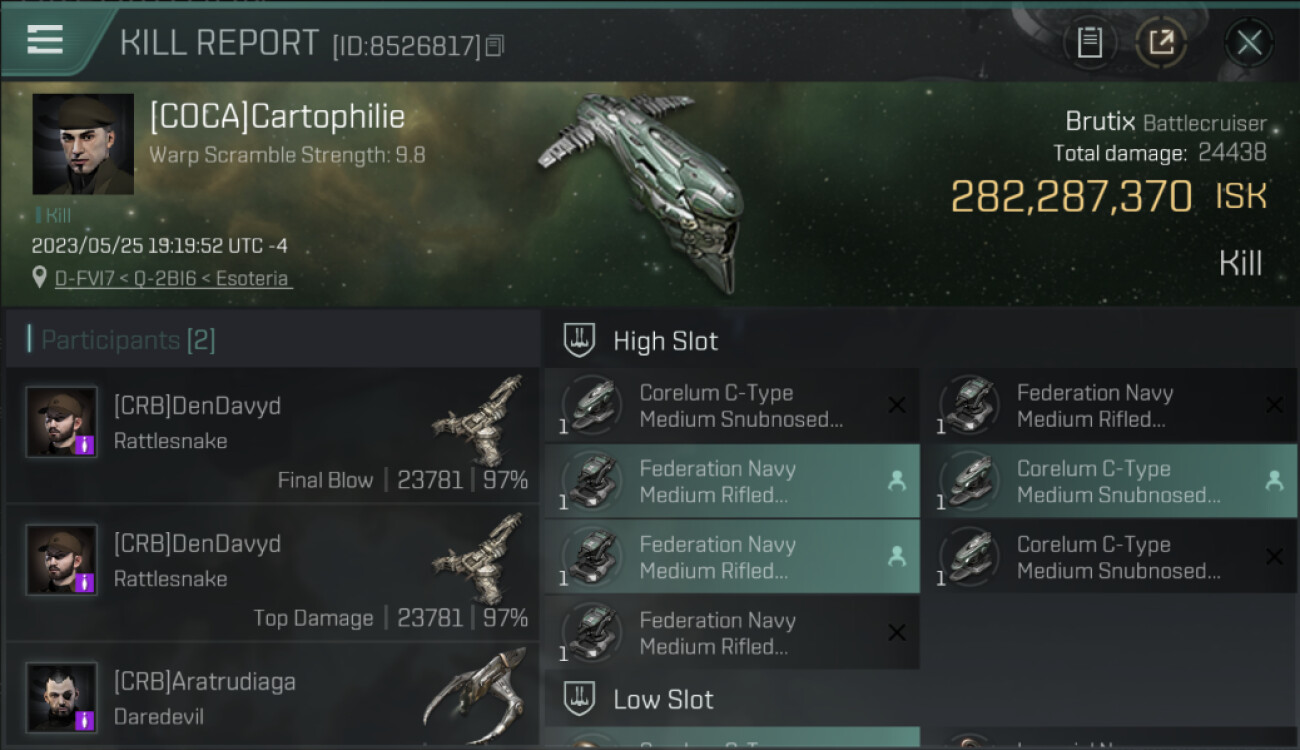
Task: Open the D-FVI7 < Q-2BI6 < Esoteria location link
Action: (x=173, y=279)
